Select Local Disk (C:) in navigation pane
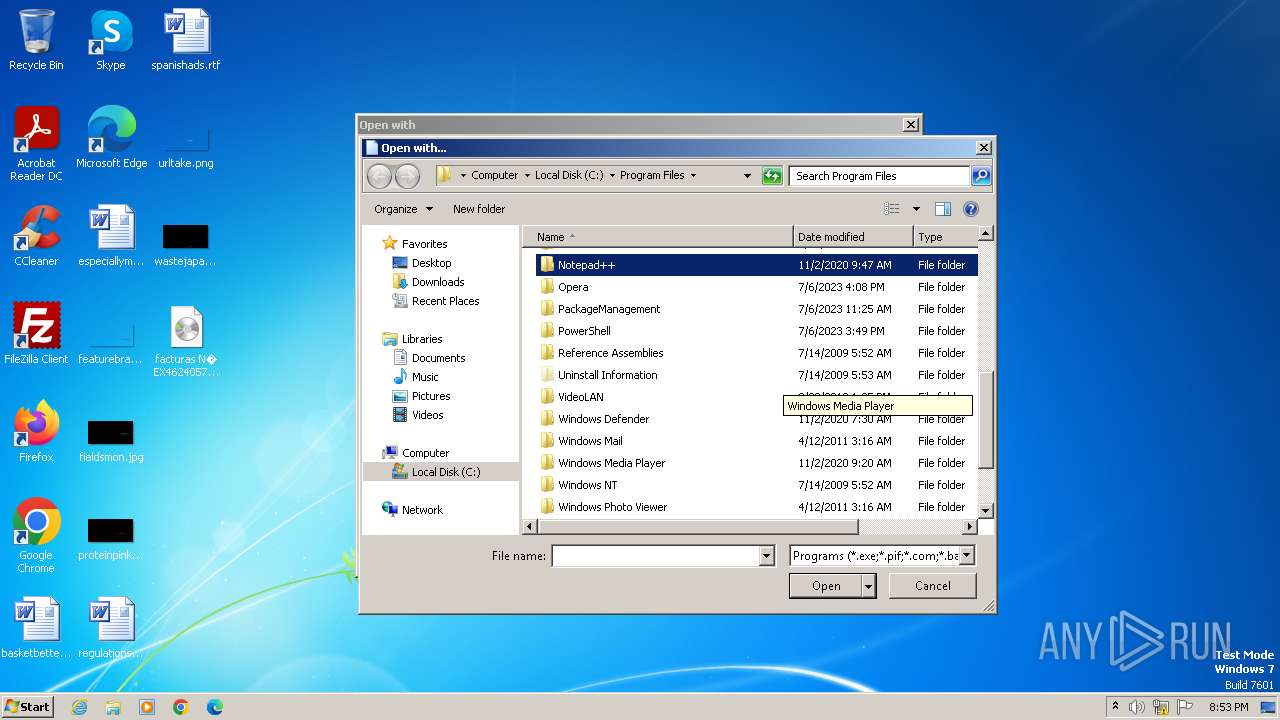1280x720 pixels. pyautogui.click(x=445, y=472)
